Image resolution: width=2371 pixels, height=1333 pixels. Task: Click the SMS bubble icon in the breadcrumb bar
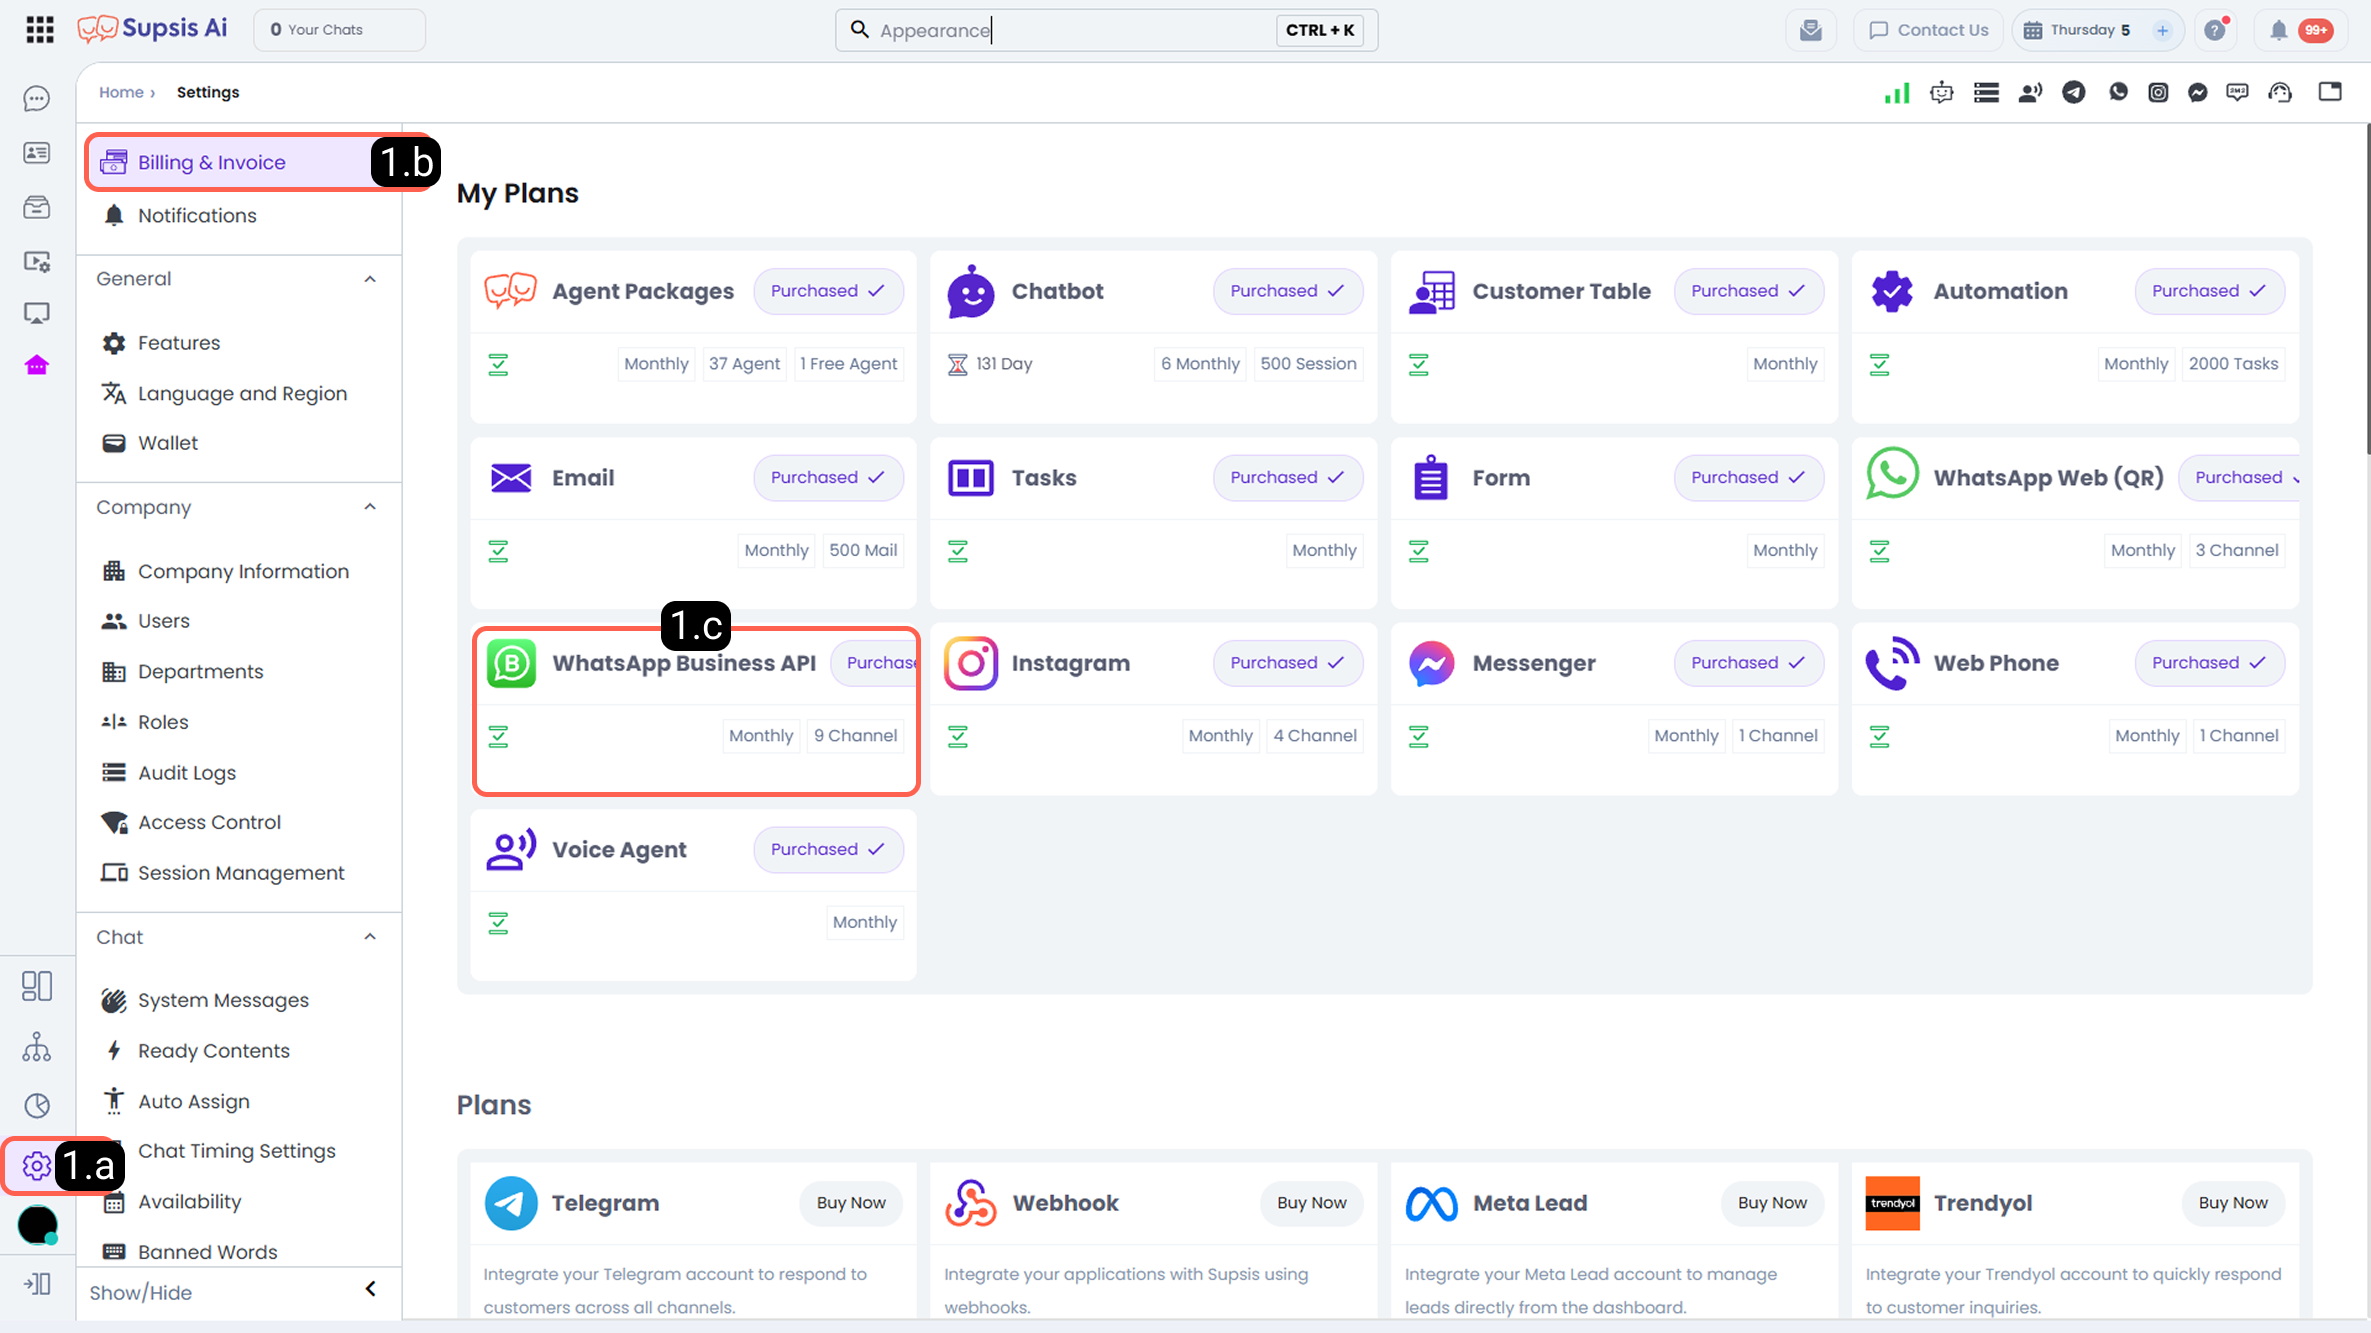(x=2237, y=93)
